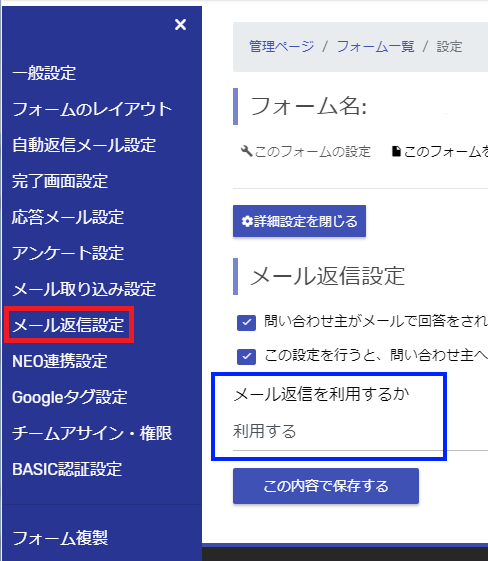This screenshot has width=488, height=561.
Task: Click the gear icon on 詳細設定を閉じる
Action: point(247,221)
